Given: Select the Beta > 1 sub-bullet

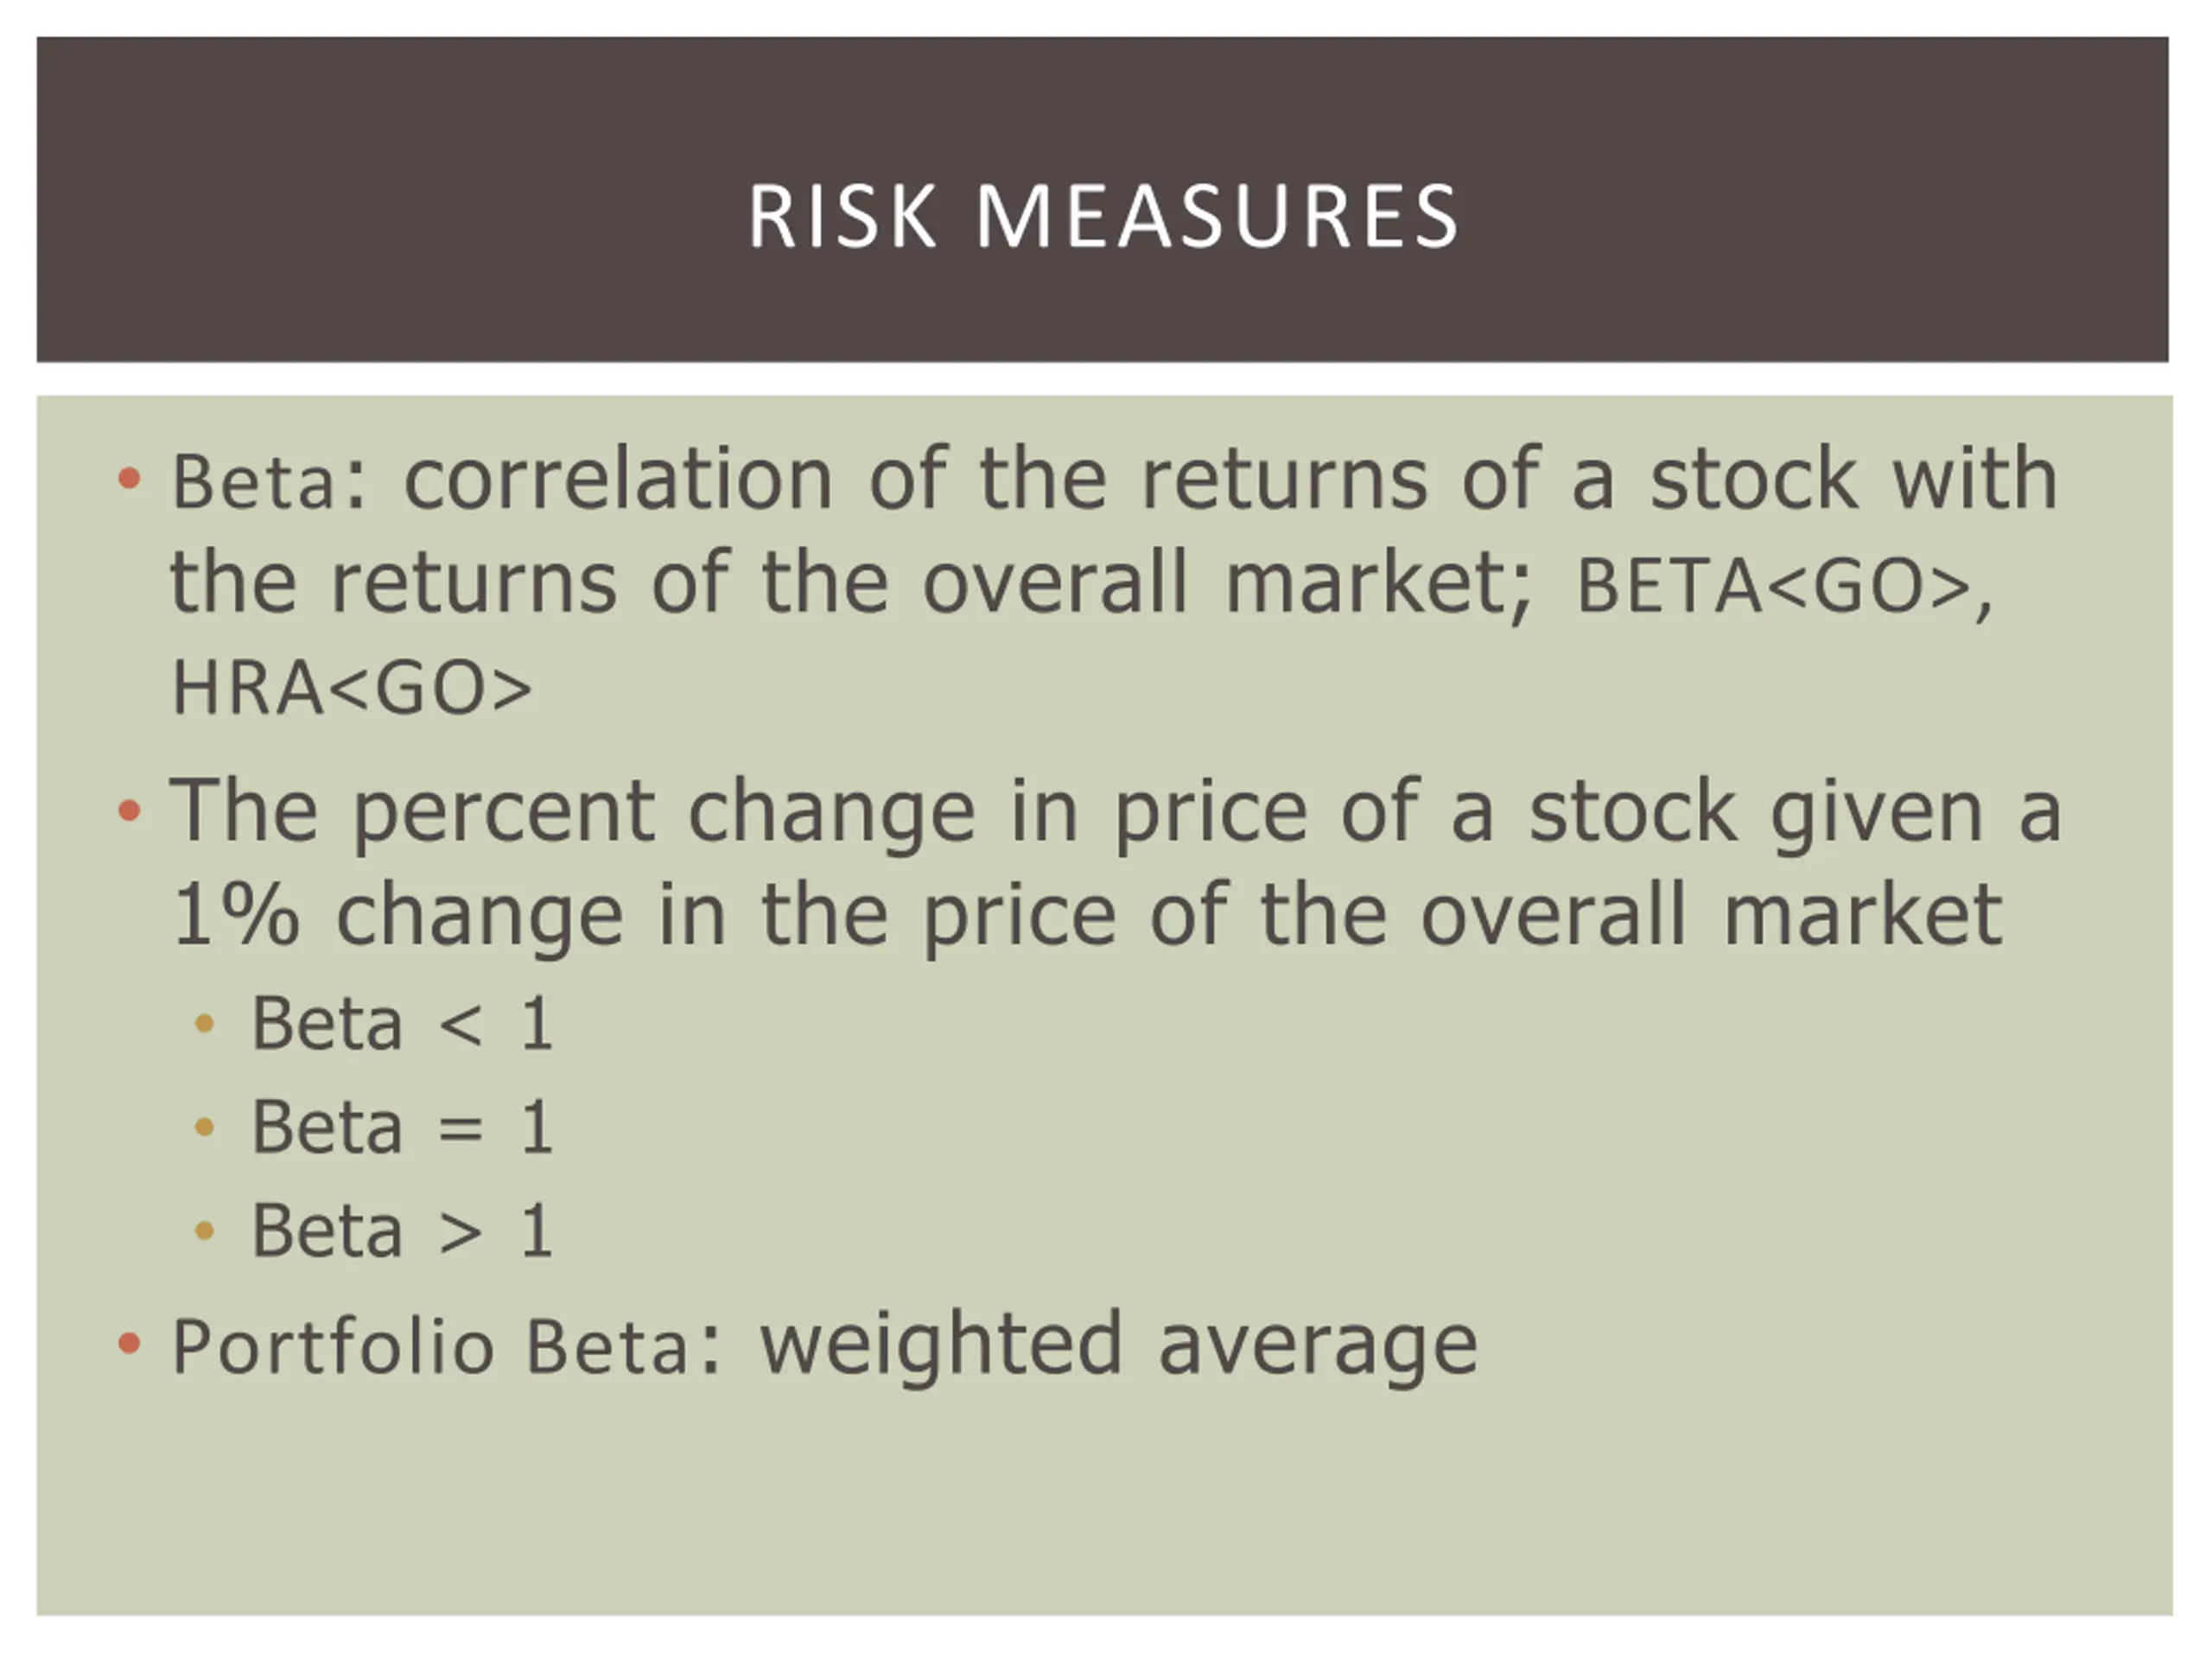Looking at the screenshot, I should pyautogui.click(x=402, y=1230).
